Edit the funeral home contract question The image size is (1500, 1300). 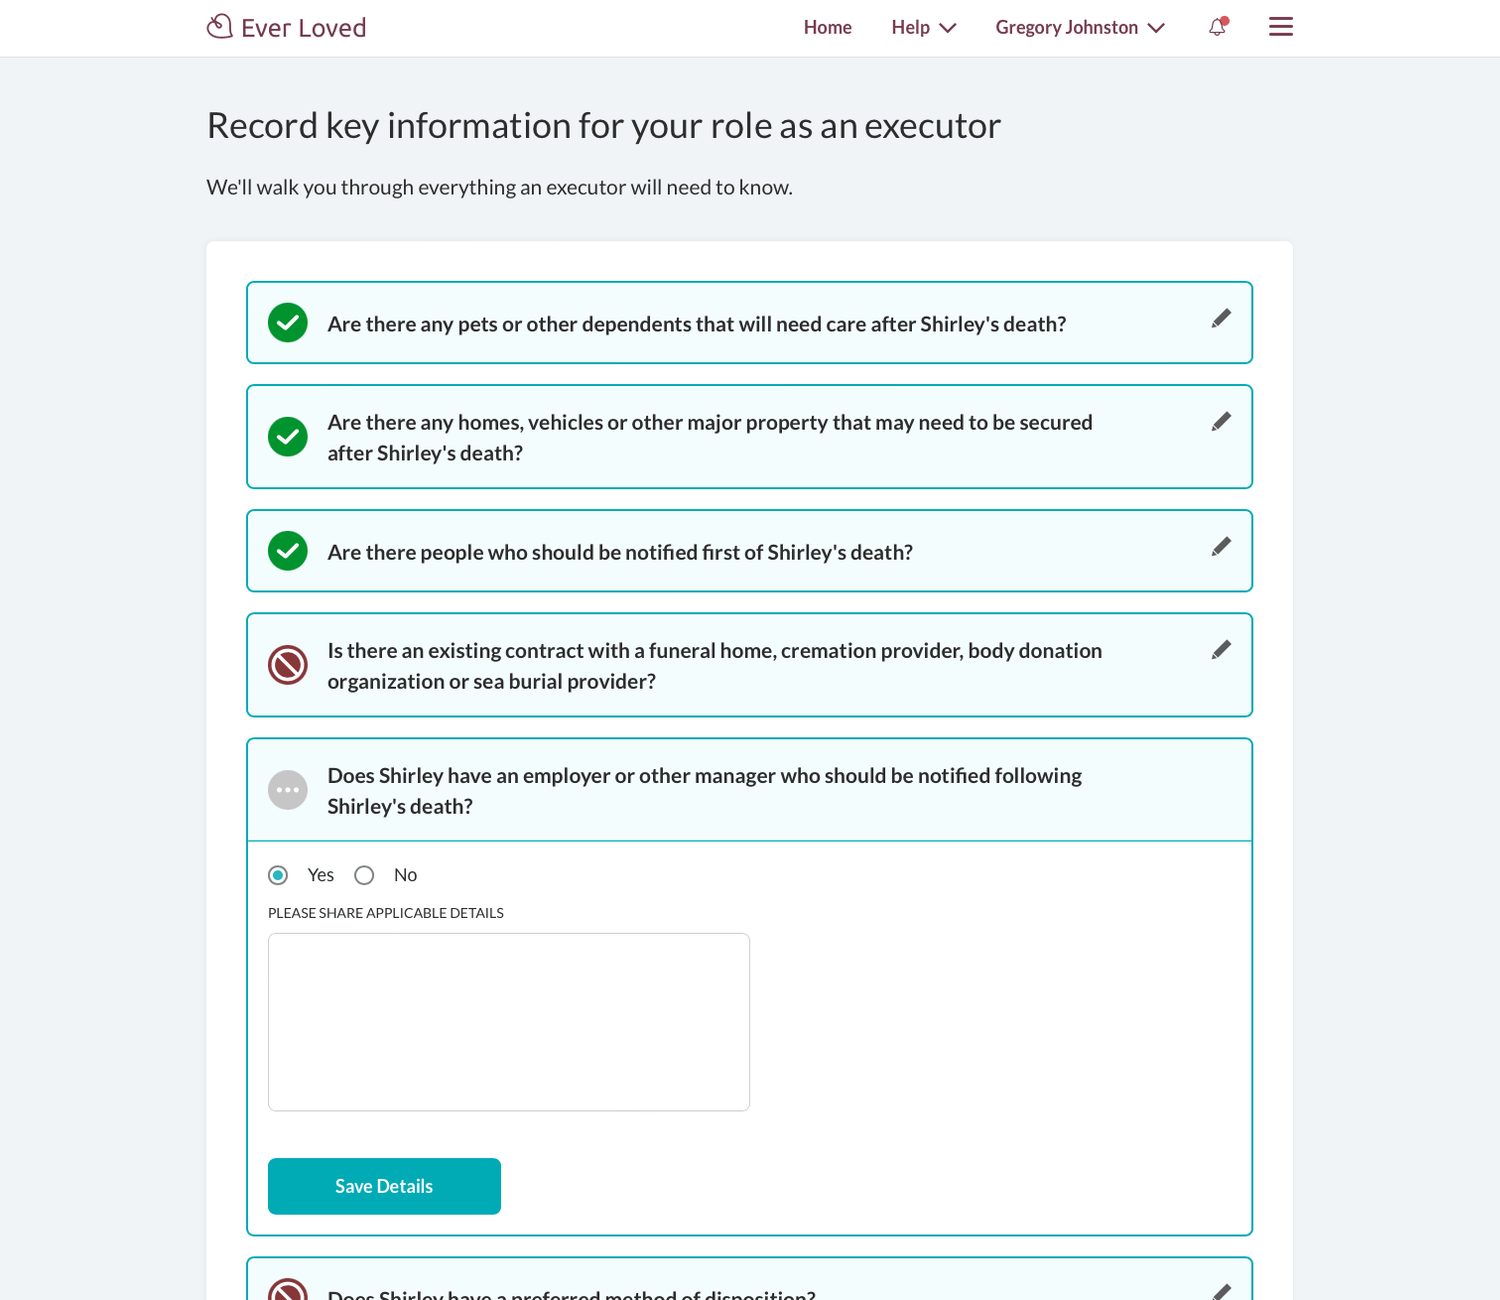1221,650
